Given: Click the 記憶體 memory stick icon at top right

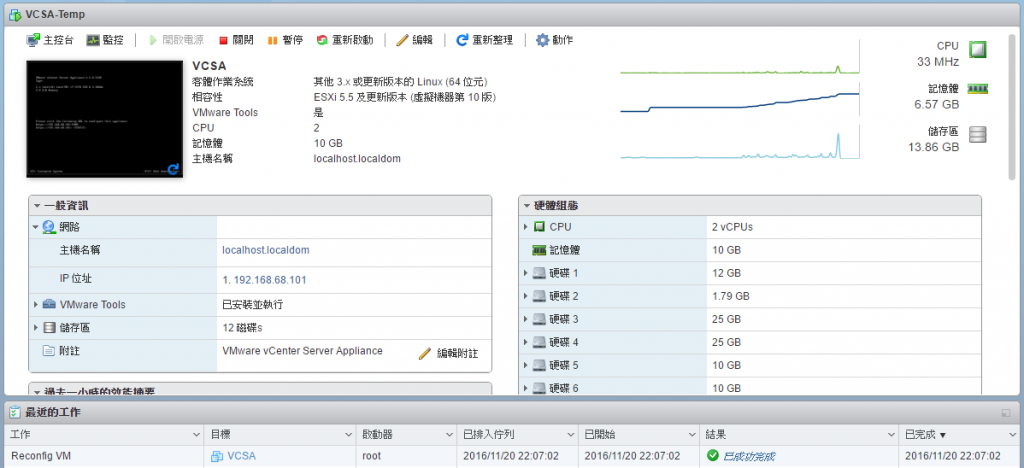Looking at the screenshot, I should coord(978,89).
